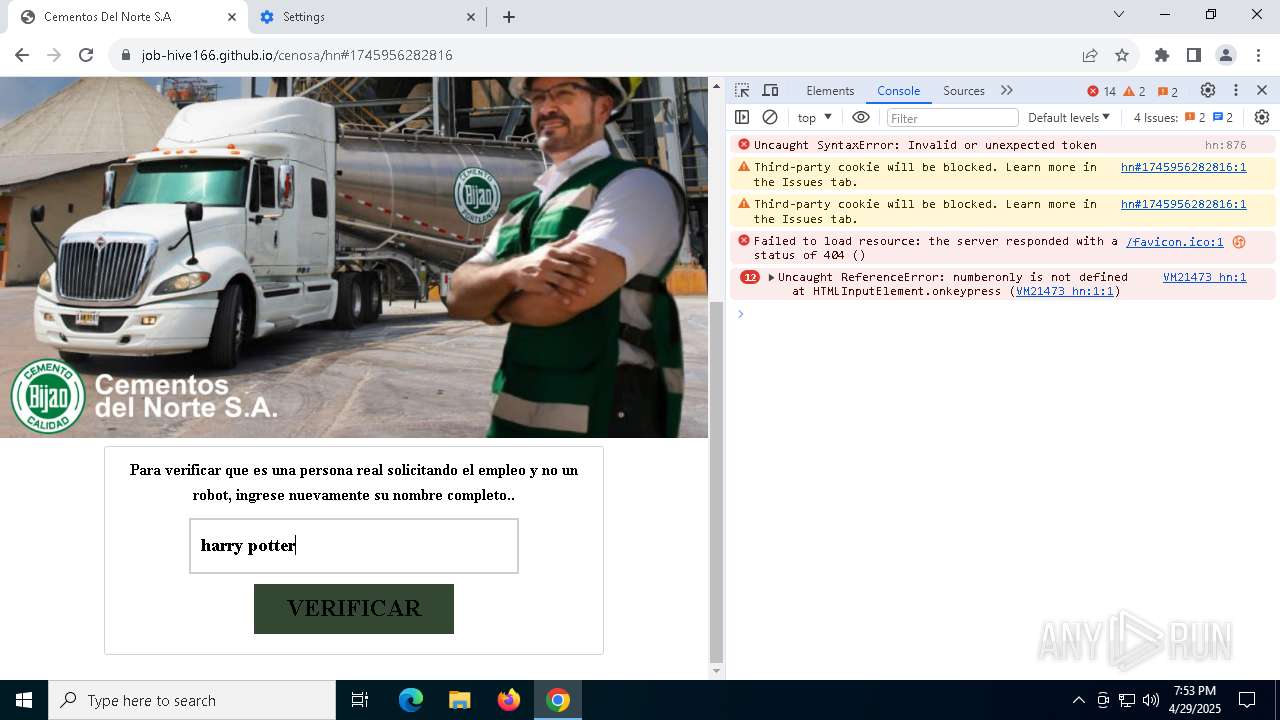The height and width of the screenshot is (720, 1280).
Task: Open tab search dropdown arrow
Action: 1119,14
